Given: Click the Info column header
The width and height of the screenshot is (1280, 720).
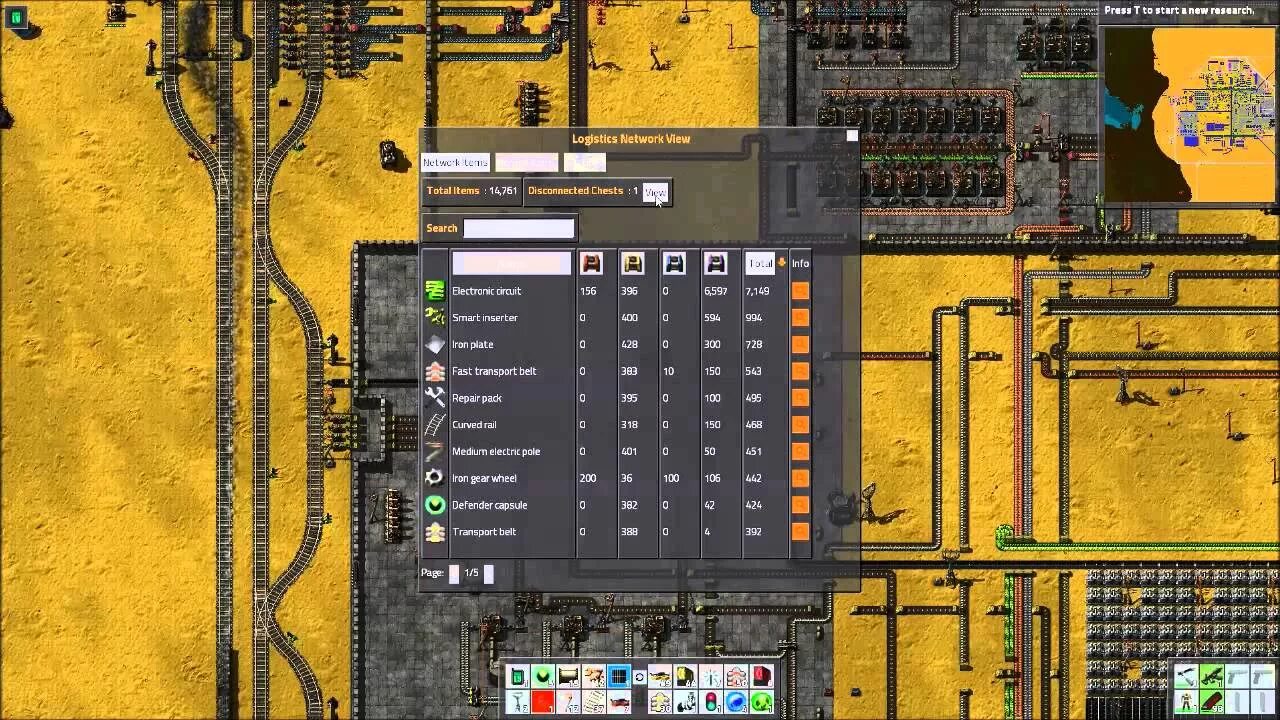Looking at the screenshot, I should [800, 263].
